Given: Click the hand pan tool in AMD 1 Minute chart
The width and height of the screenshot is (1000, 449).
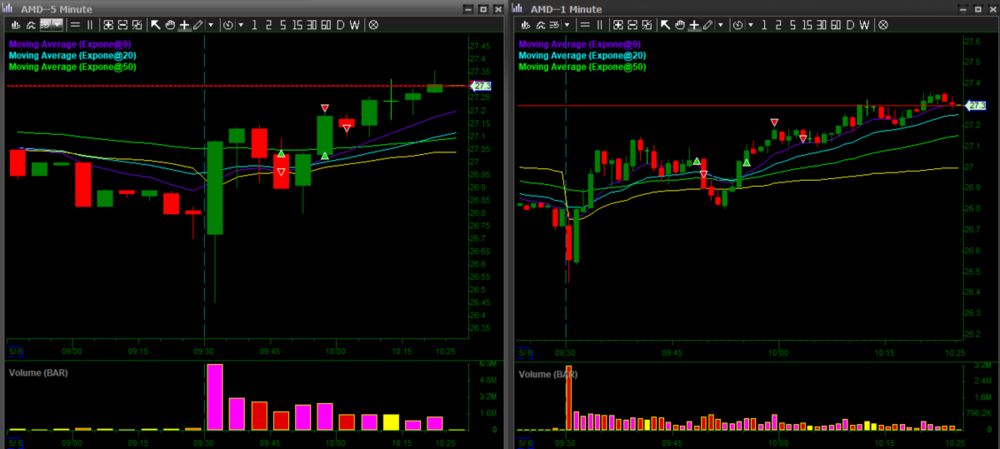Looking at the screenshot, I should (x=679, y=24).
